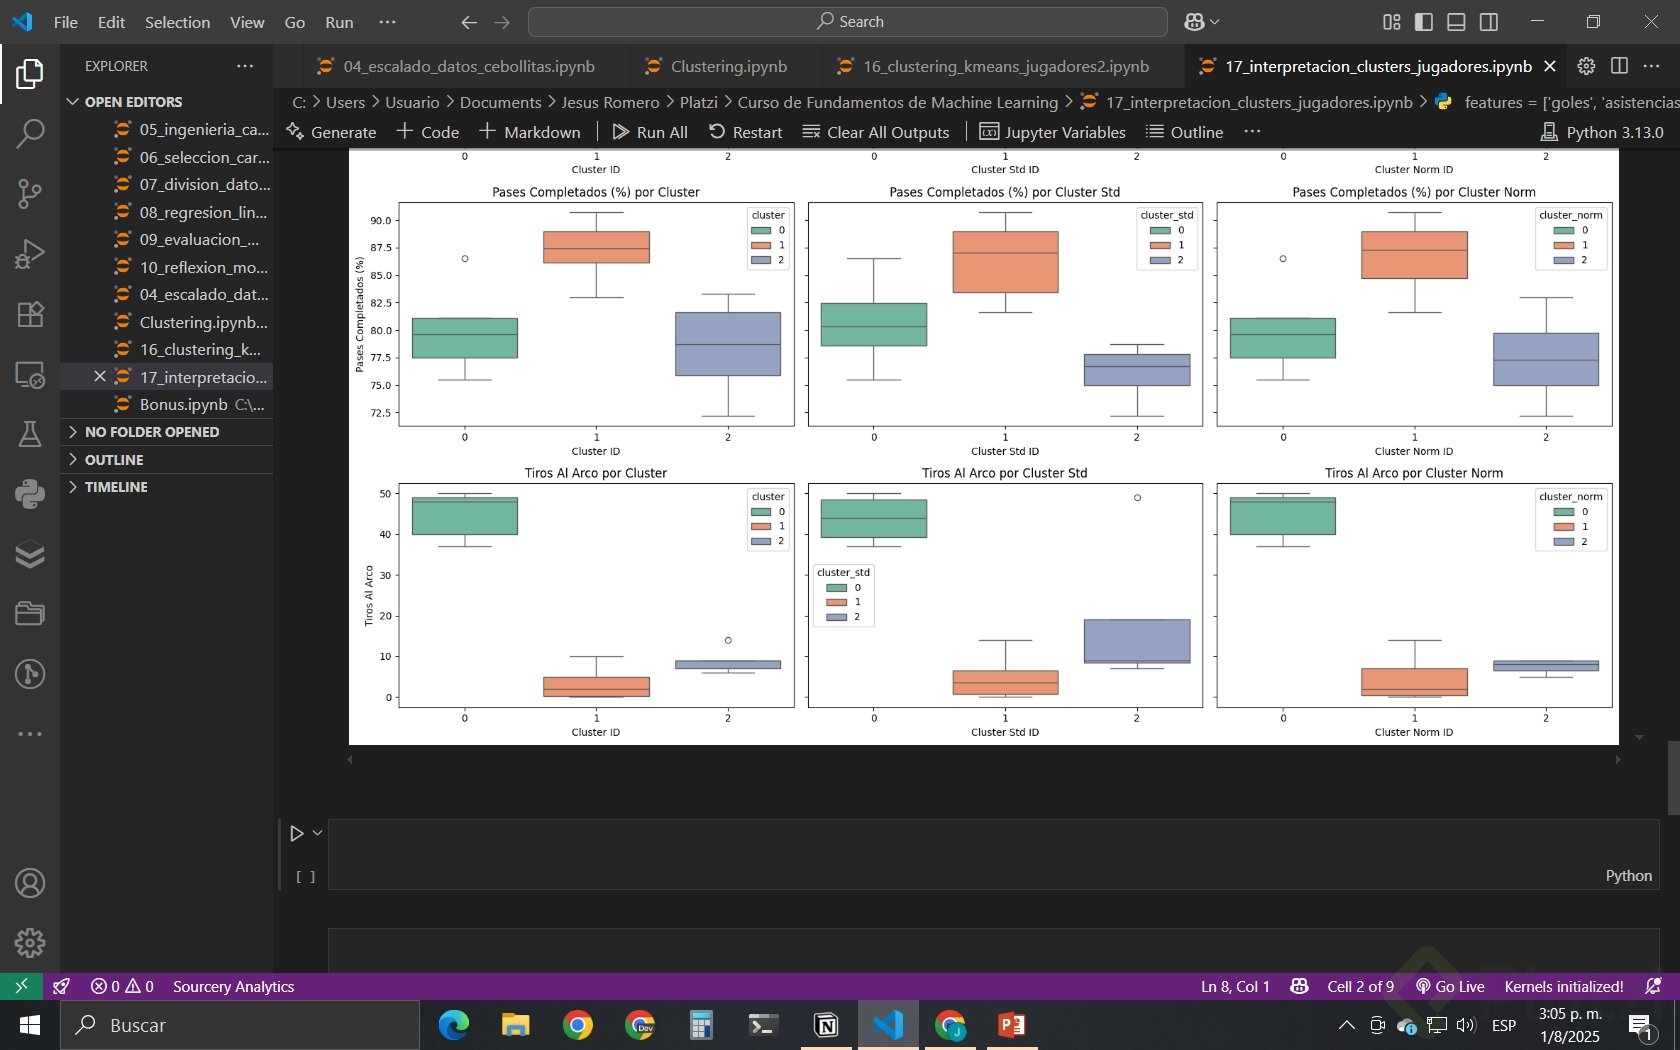Image resolution: width=1680 pixels, height=1050 pixels.
Task: Open the Manage gear menu
Action: coord(30,943)
